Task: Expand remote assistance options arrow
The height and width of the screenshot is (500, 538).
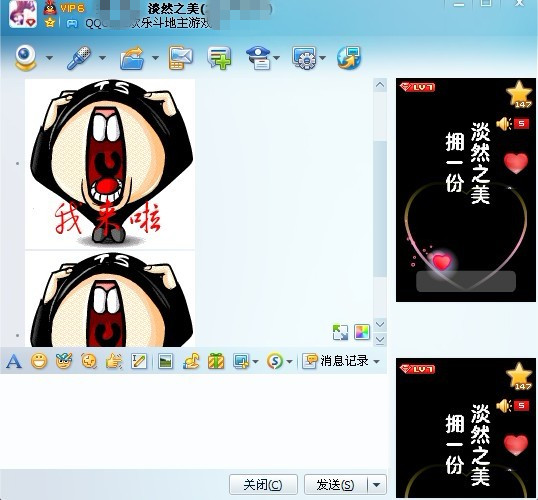Action: 323,58
